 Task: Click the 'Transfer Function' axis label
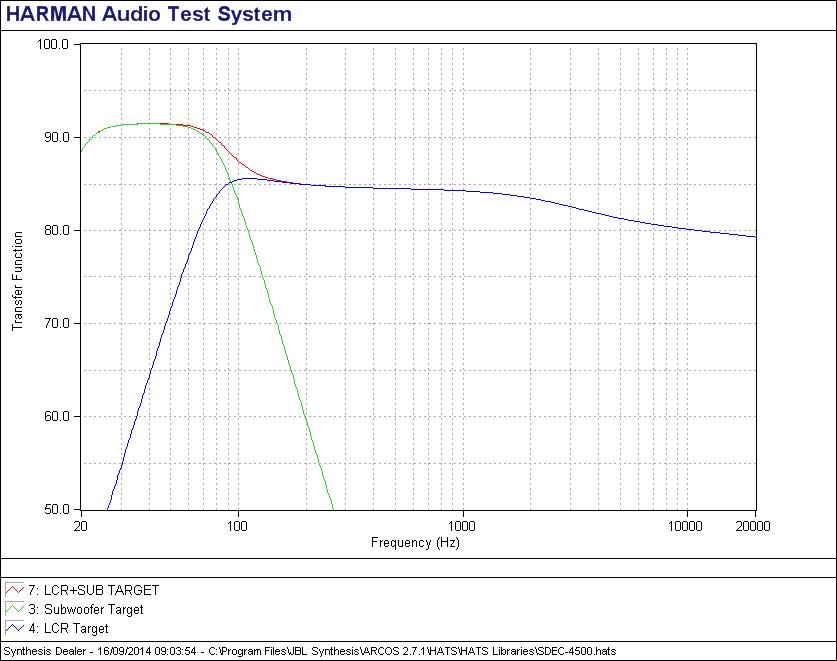[x=18, y=281]
